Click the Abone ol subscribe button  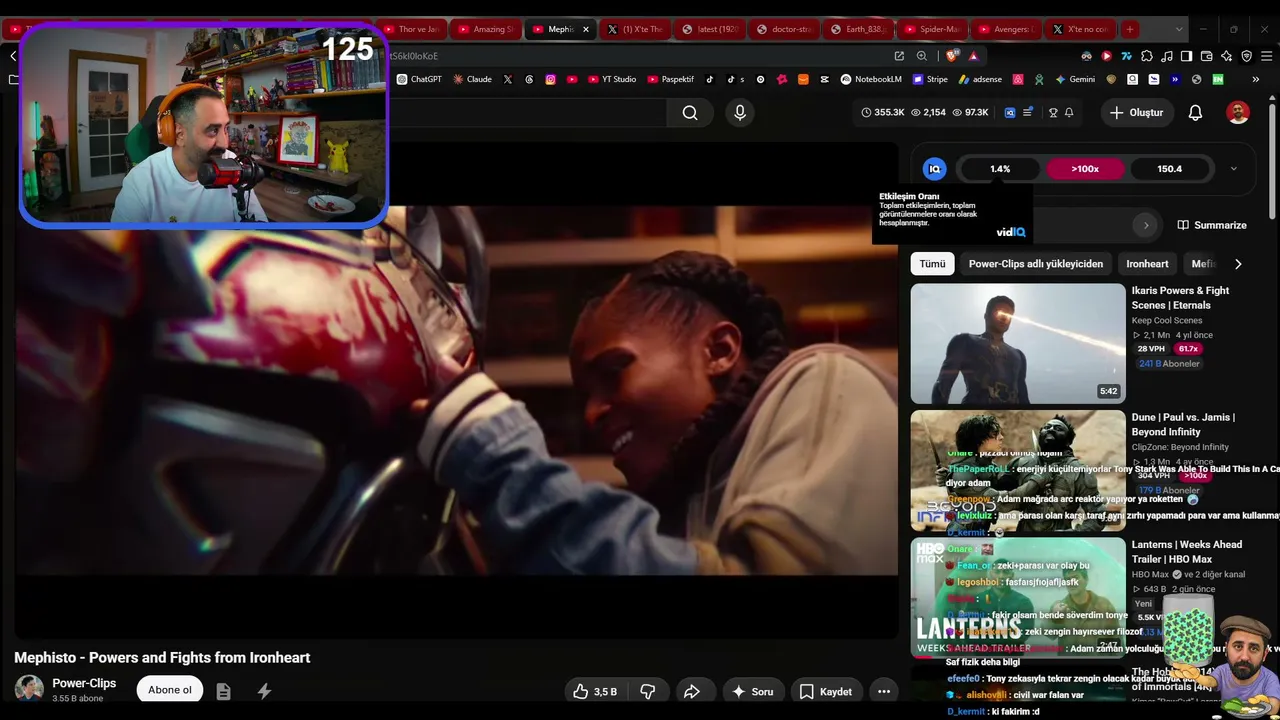169,690
